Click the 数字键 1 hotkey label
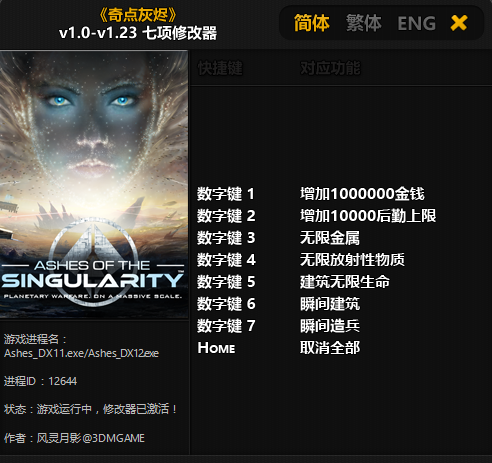492x463 pixels. [226, 194]
